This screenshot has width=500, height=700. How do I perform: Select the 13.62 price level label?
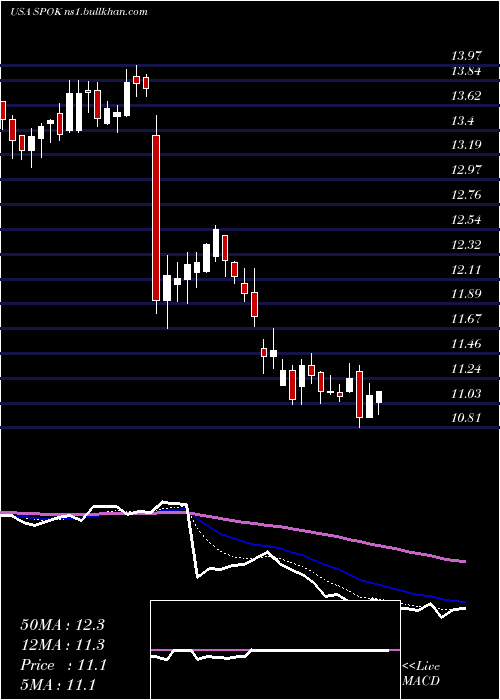tap(466, 96)
